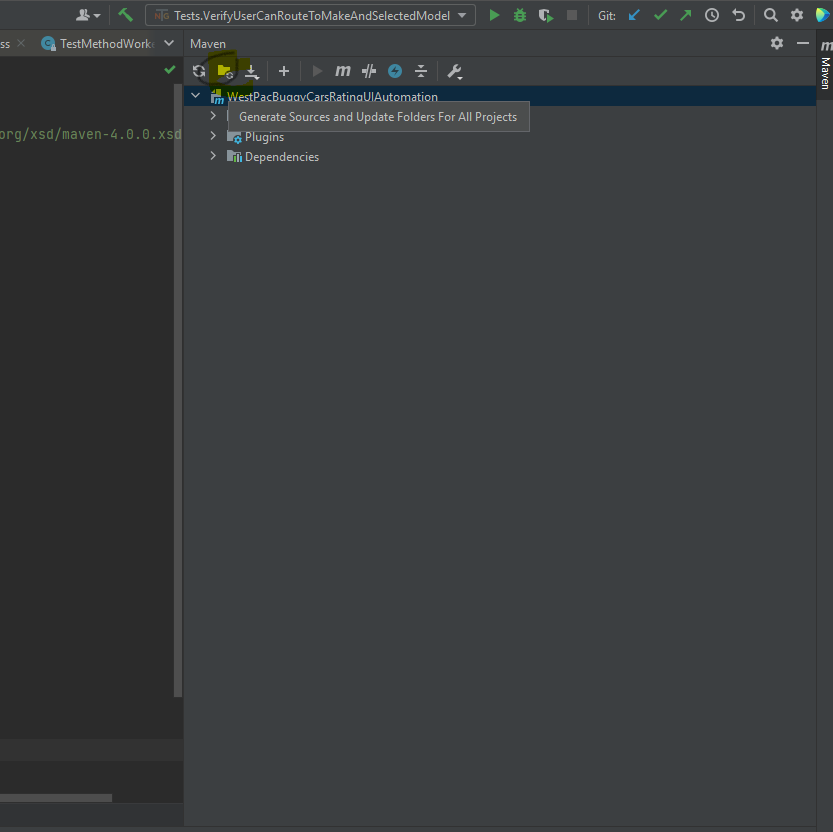Show Git history clock icon
The width and height of the screenshot is (833, 832).
coord(712,15)
